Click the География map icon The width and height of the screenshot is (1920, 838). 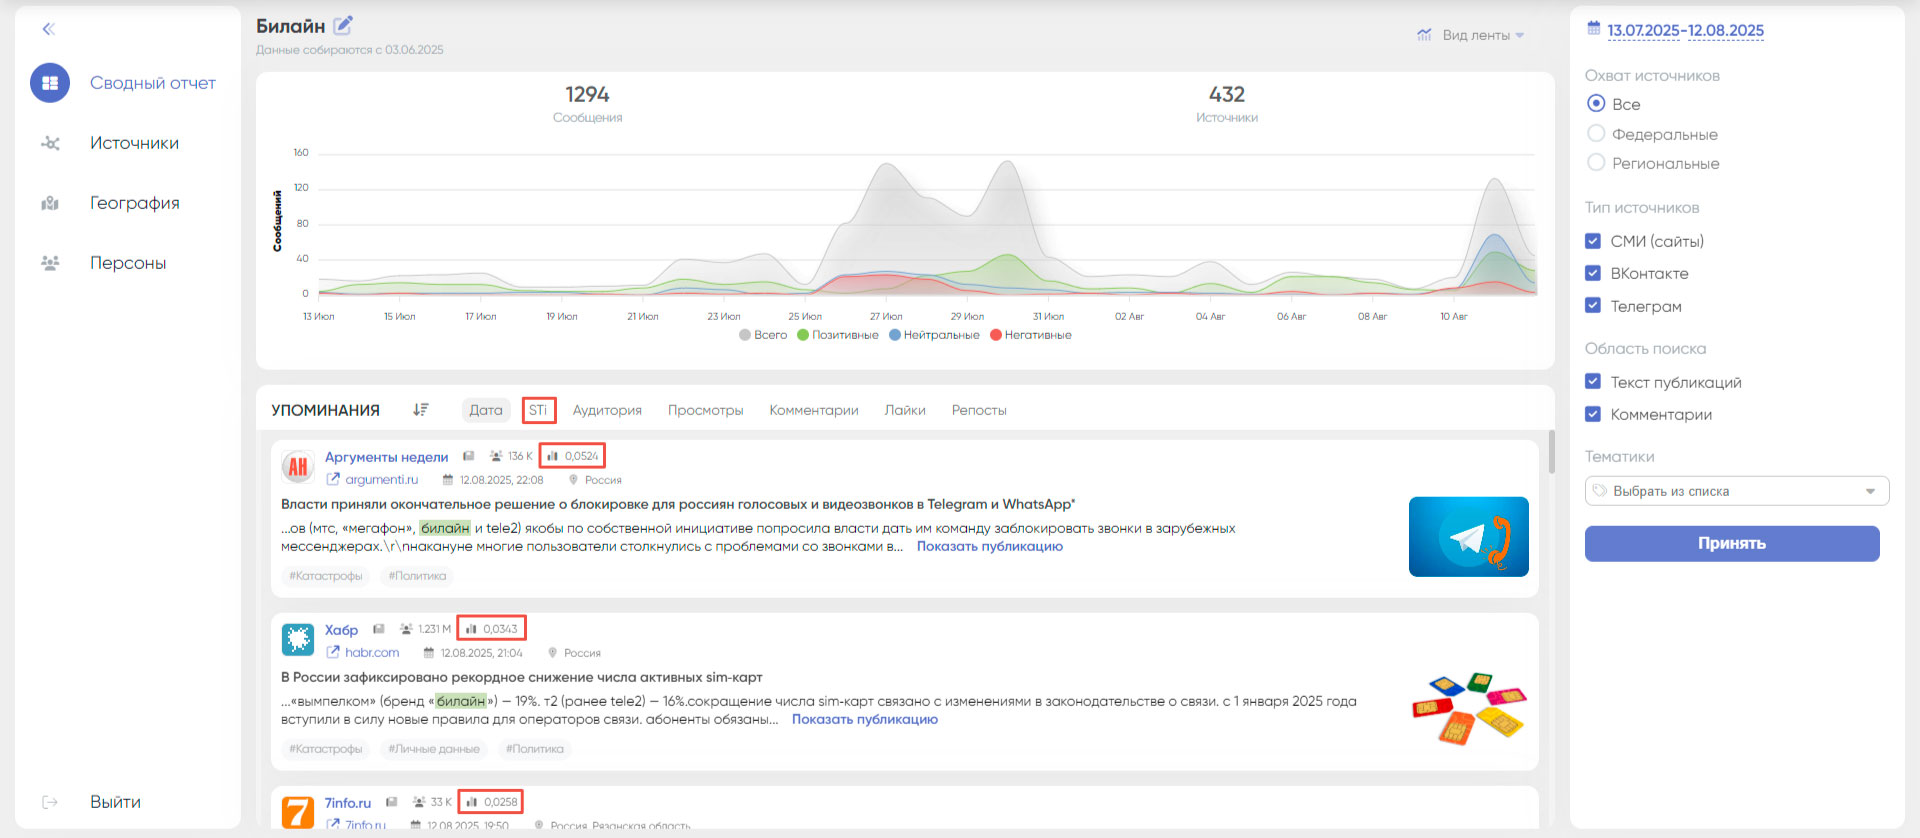(x=50, y=203)
